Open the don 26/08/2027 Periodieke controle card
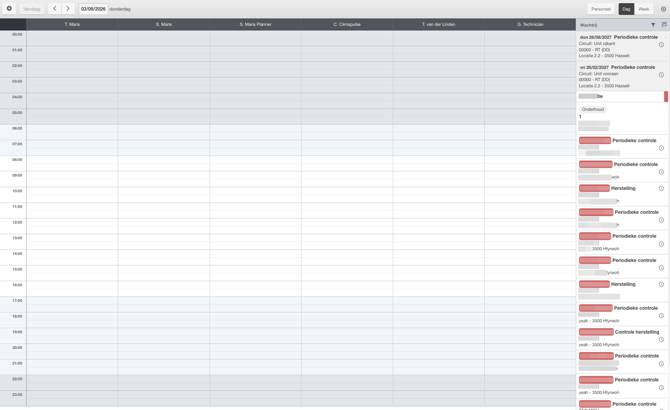Image resolution: width=670 pixels, height=410 pixels. (622, 46)
